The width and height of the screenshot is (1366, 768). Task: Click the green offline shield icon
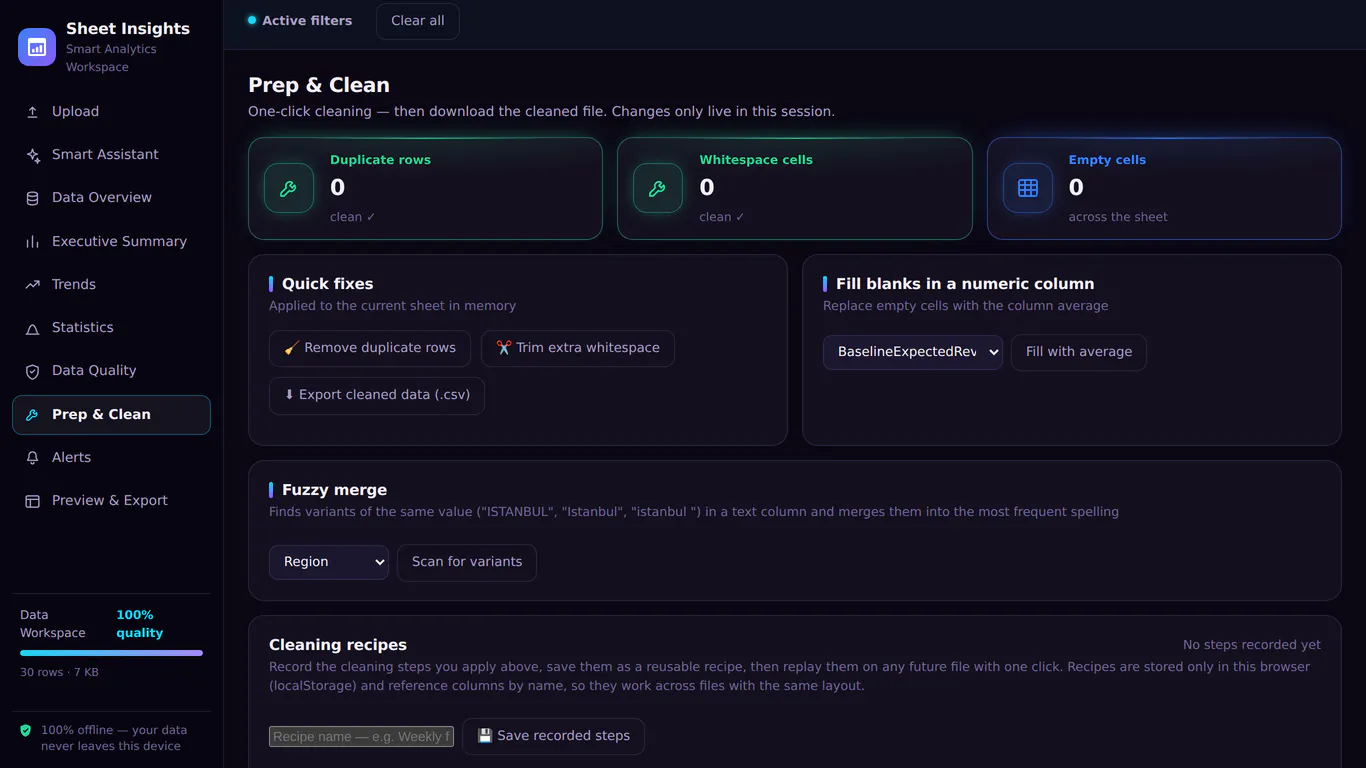[26, 731]
